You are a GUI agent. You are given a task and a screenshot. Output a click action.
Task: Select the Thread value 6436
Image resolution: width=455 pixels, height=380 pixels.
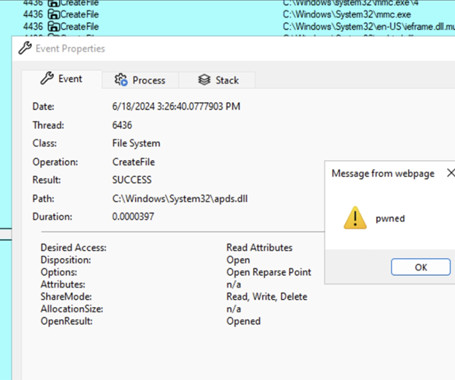pyautogui.click(x=122, y=125)
